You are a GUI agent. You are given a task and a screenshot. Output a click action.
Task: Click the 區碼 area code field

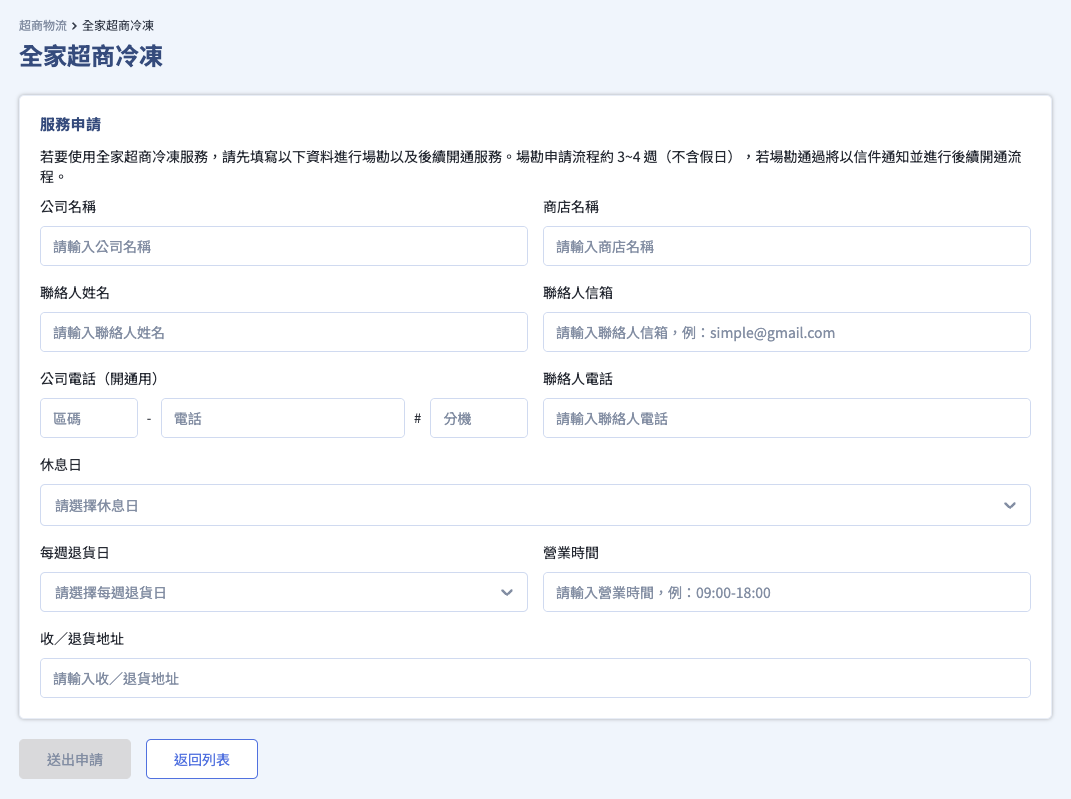[89, 418]
